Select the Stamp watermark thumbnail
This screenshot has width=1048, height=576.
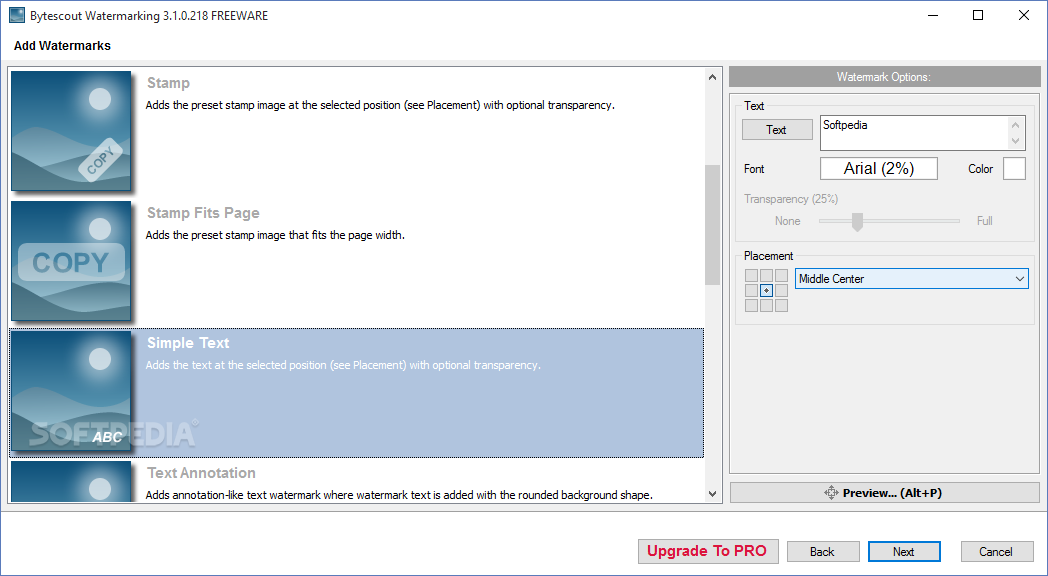[x=71, y=131]
